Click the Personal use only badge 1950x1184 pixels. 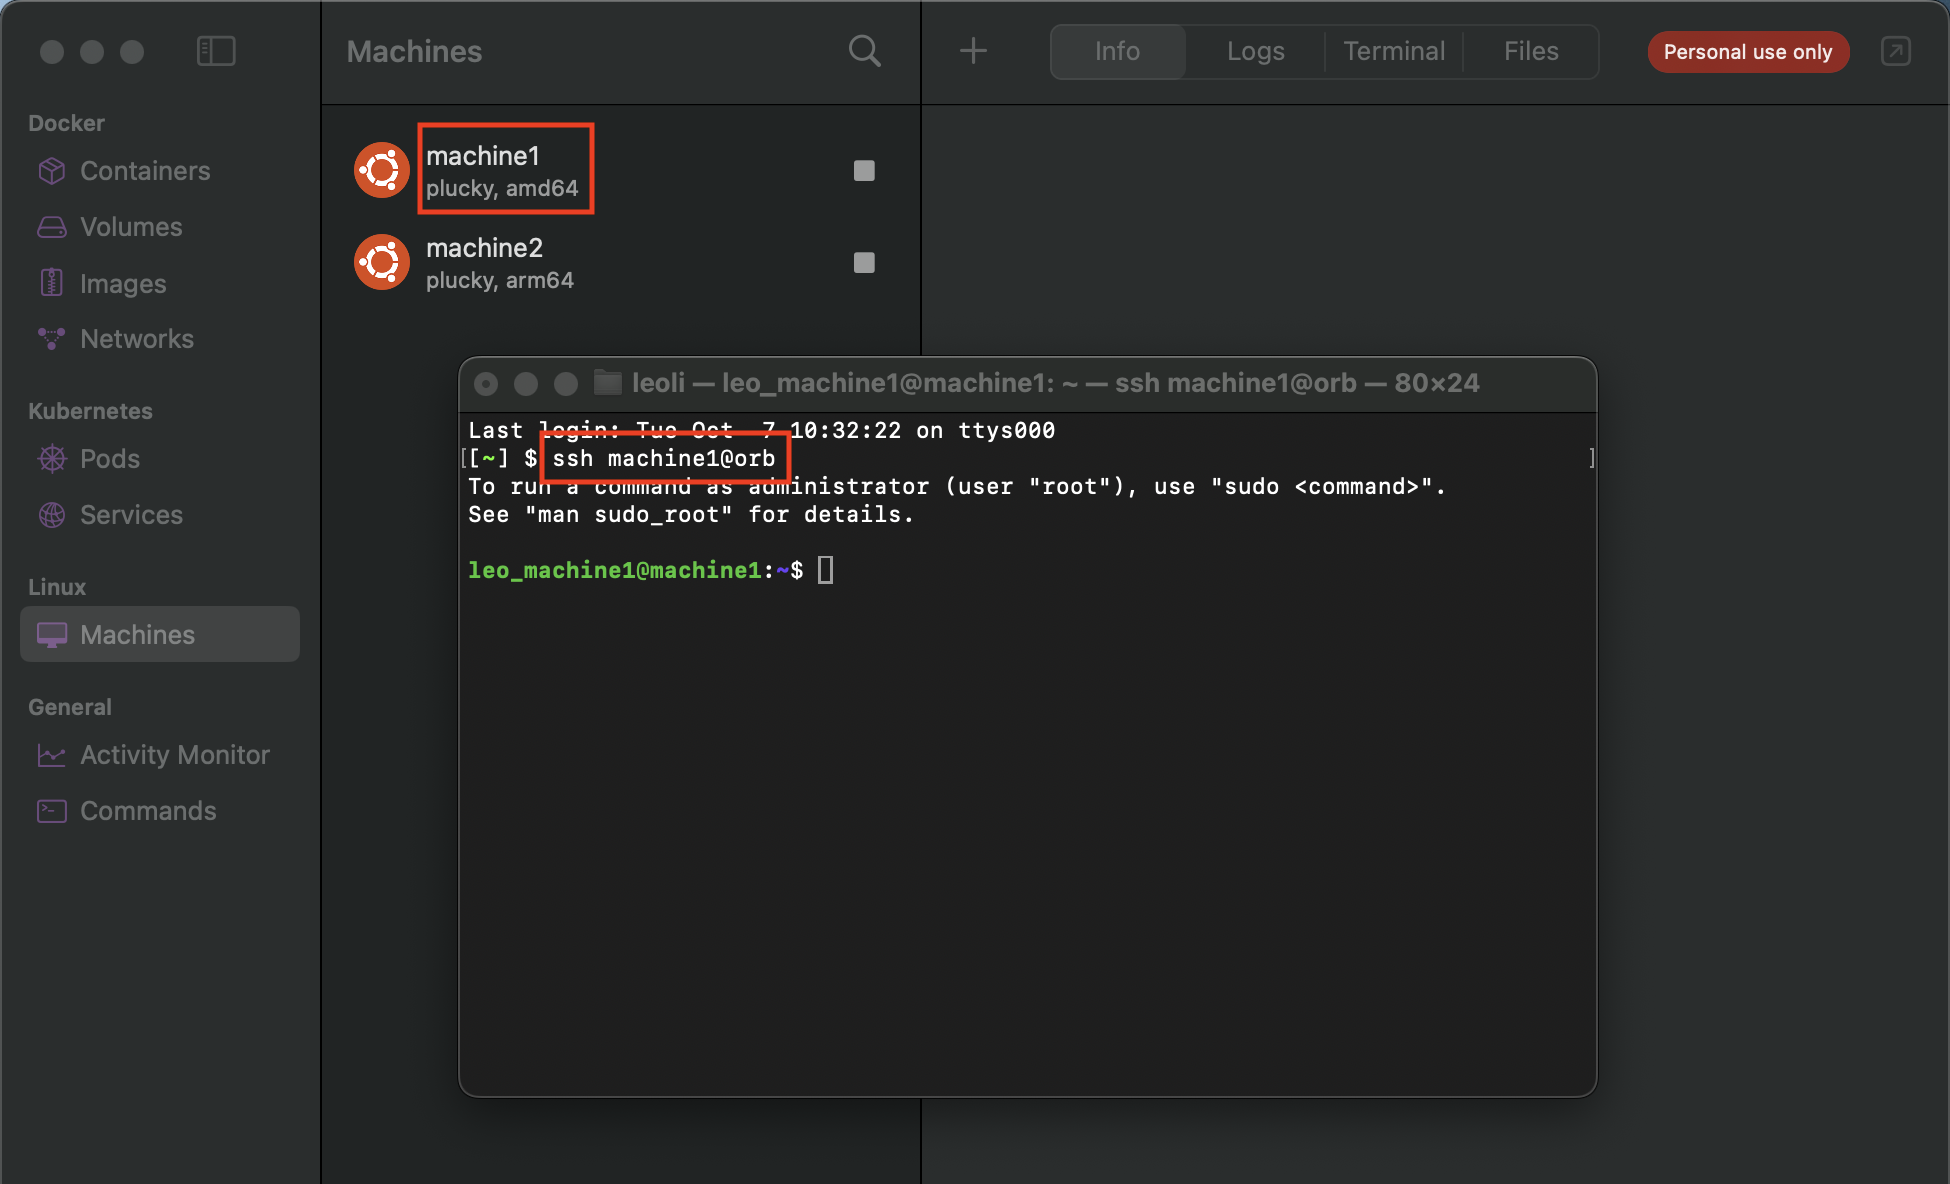pos(1747,52)
